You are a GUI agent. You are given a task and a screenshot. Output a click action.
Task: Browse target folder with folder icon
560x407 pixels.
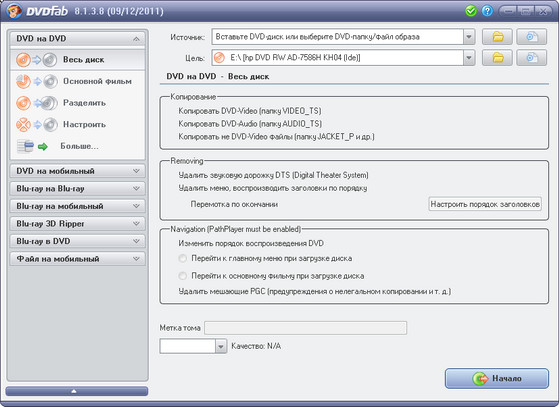[497, 58]
